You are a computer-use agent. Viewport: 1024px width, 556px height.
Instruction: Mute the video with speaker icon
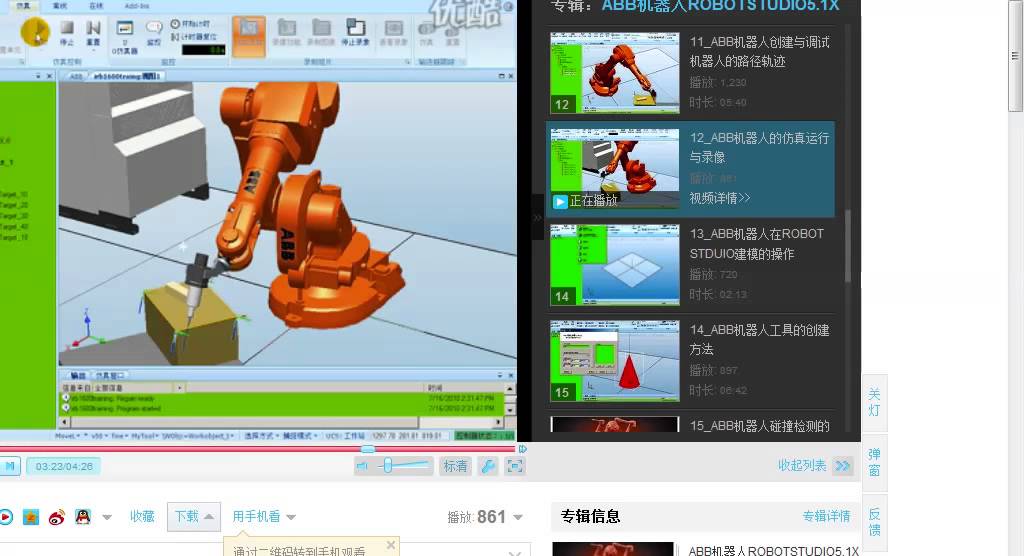362,466
